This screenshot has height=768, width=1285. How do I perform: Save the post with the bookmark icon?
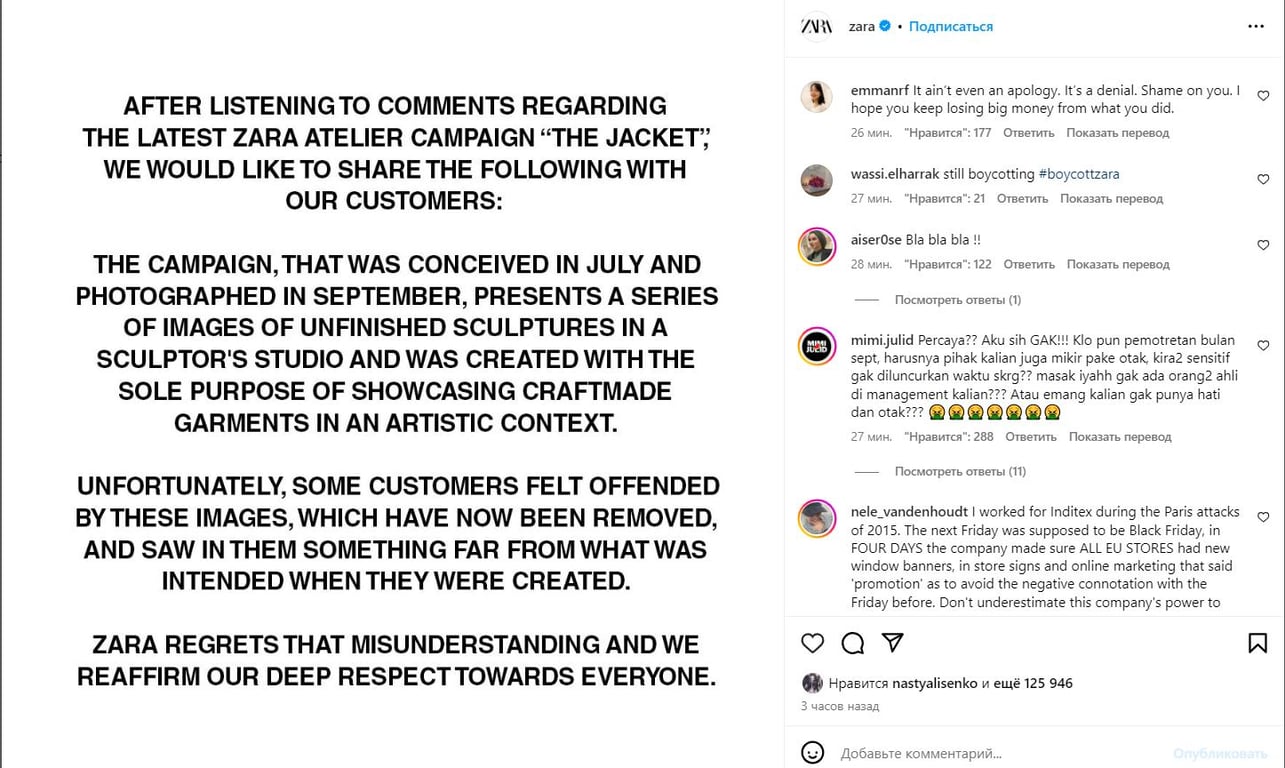coord(1258,643)
